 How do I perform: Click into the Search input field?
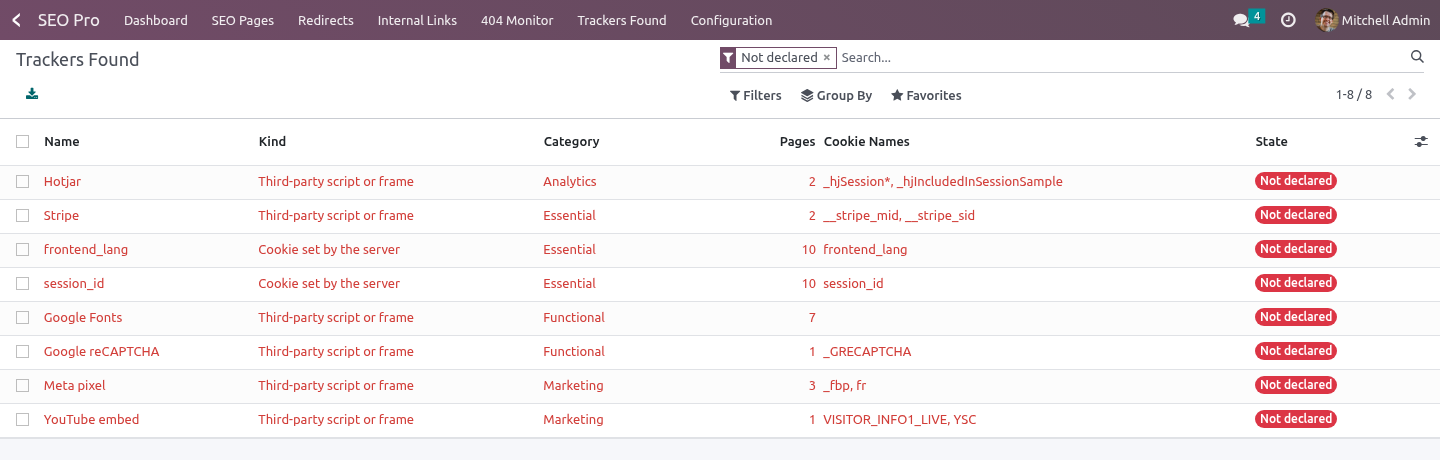(x=1120, y=58)
